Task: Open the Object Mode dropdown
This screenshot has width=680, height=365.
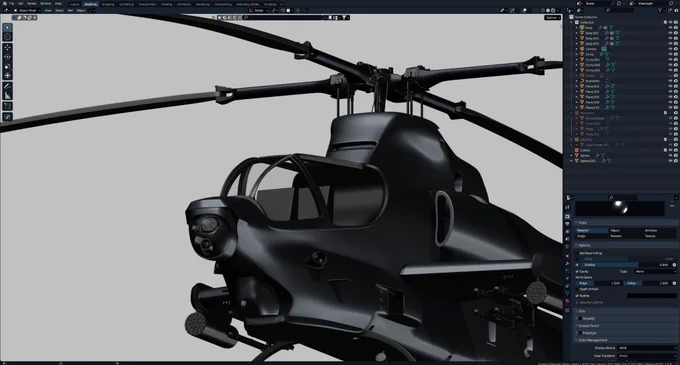Action: click(x=27, y=10)
